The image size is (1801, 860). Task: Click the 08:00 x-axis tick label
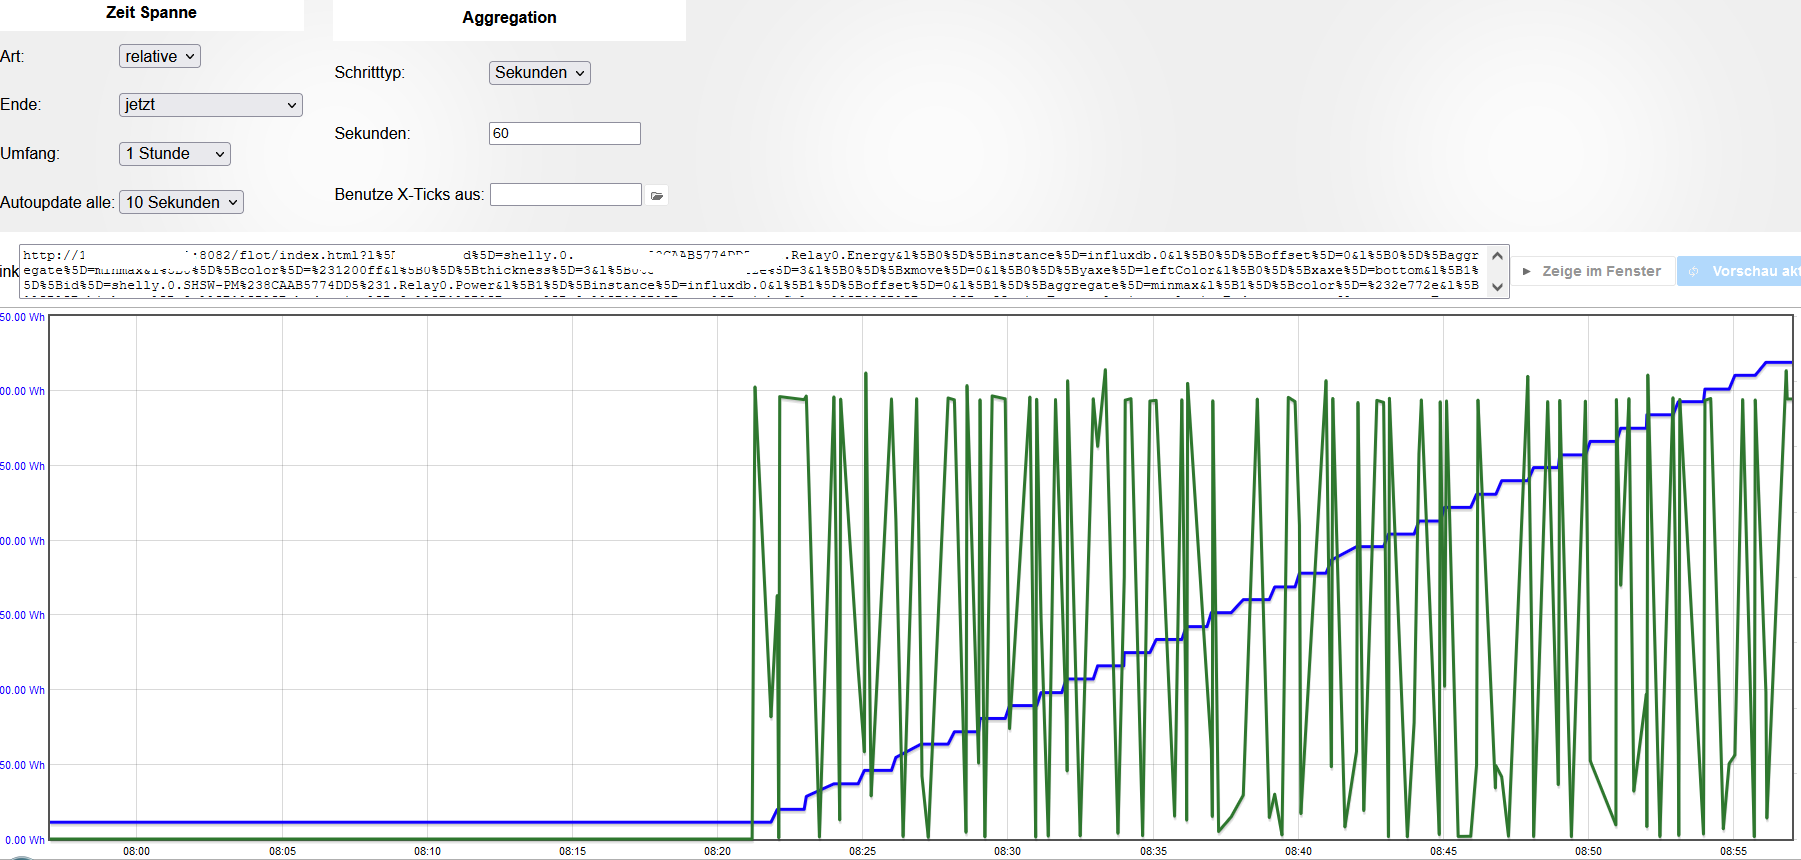[137, 852]
